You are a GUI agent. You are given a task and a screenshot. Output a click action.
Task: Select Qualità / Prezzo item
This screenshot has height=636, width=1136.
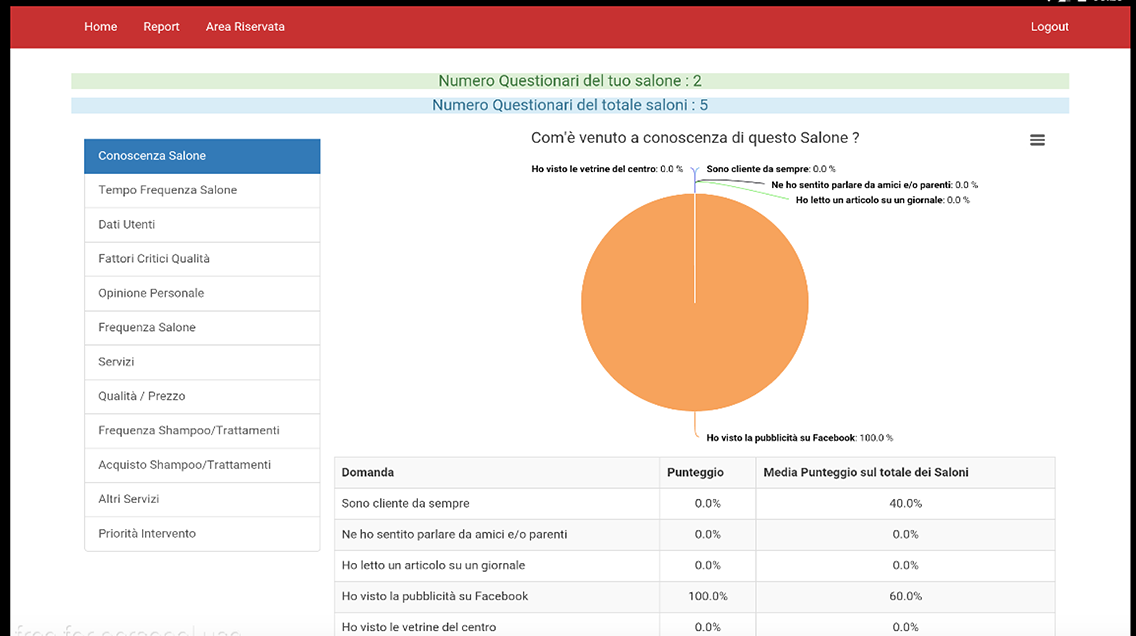(x=202, y=396)
